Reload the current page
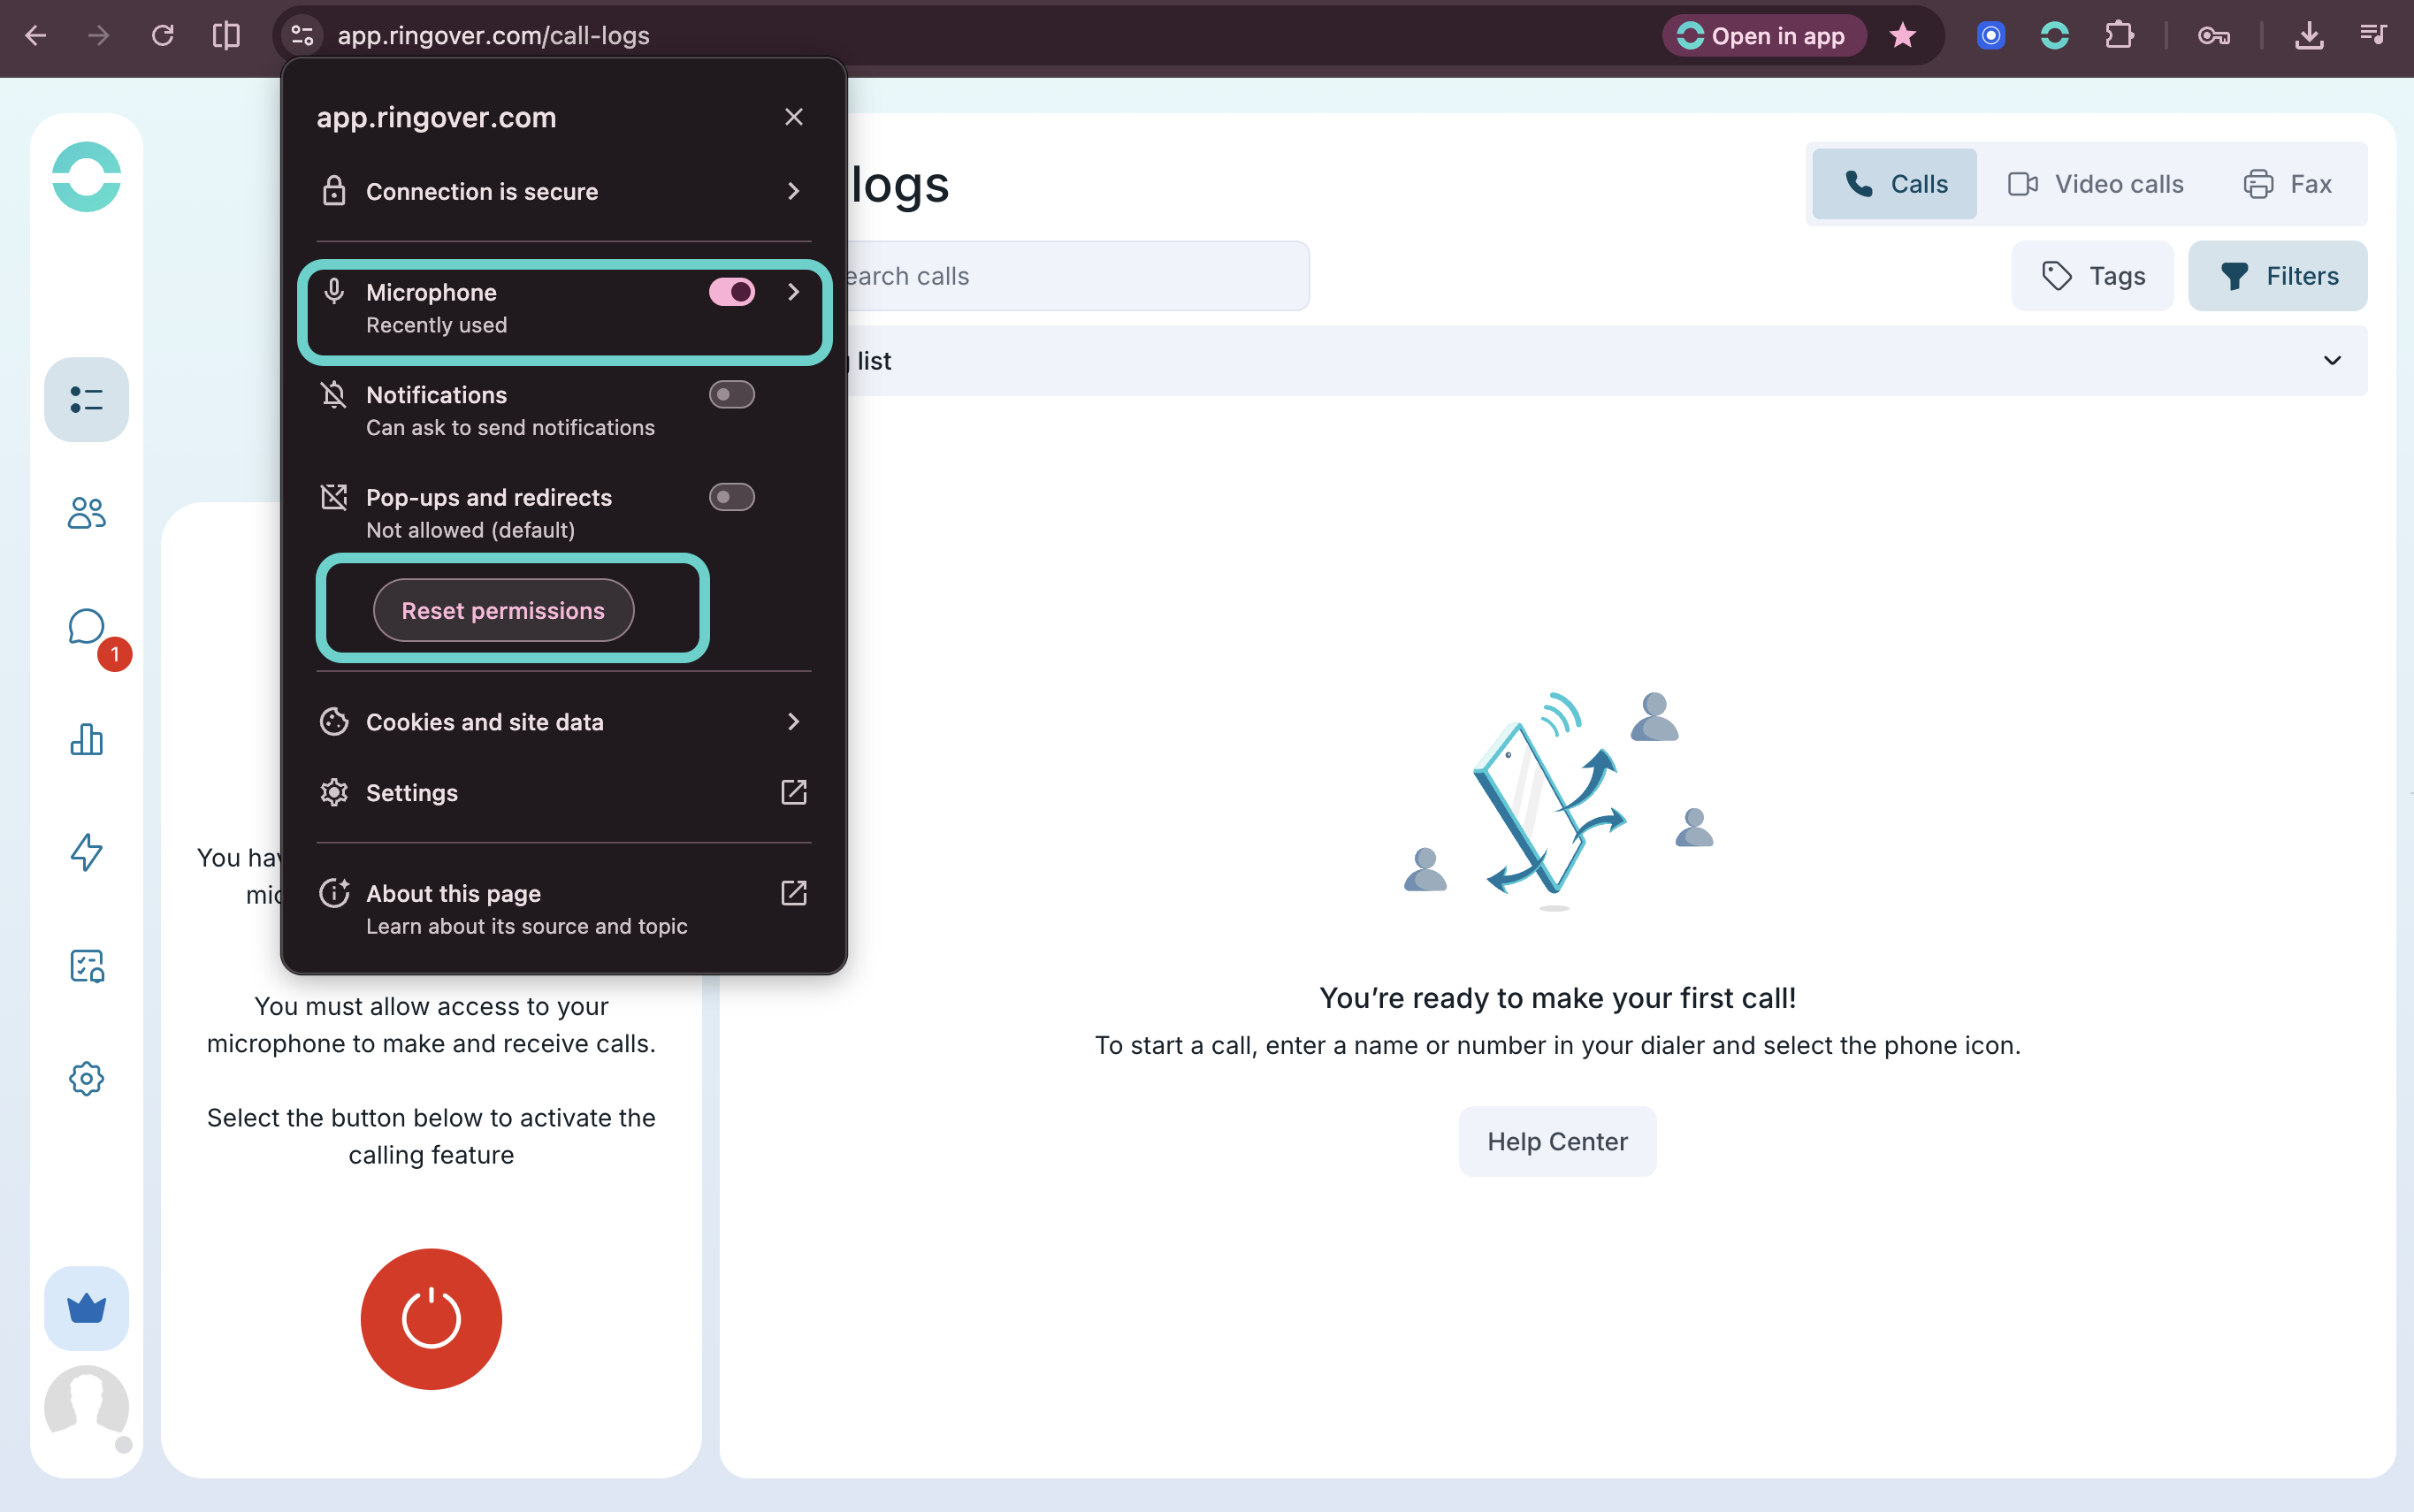 point(162,36)
